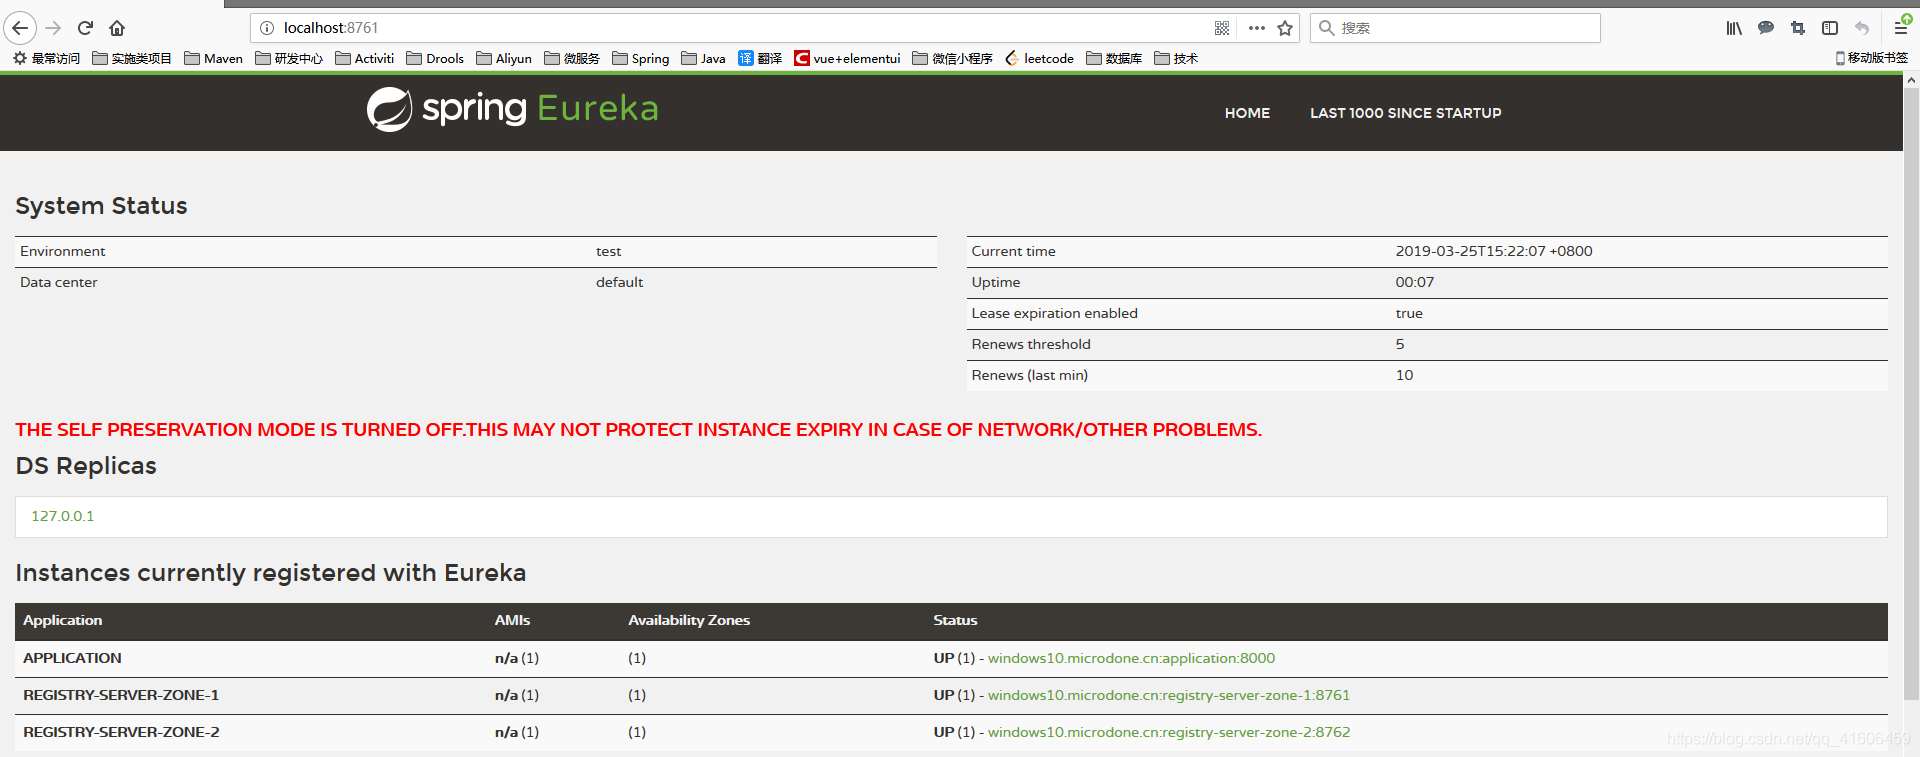The height and width of the screenshot is (757, 1920).
Task: Click the Application column header
Action: pyautogui.click(x=62, y=620)
